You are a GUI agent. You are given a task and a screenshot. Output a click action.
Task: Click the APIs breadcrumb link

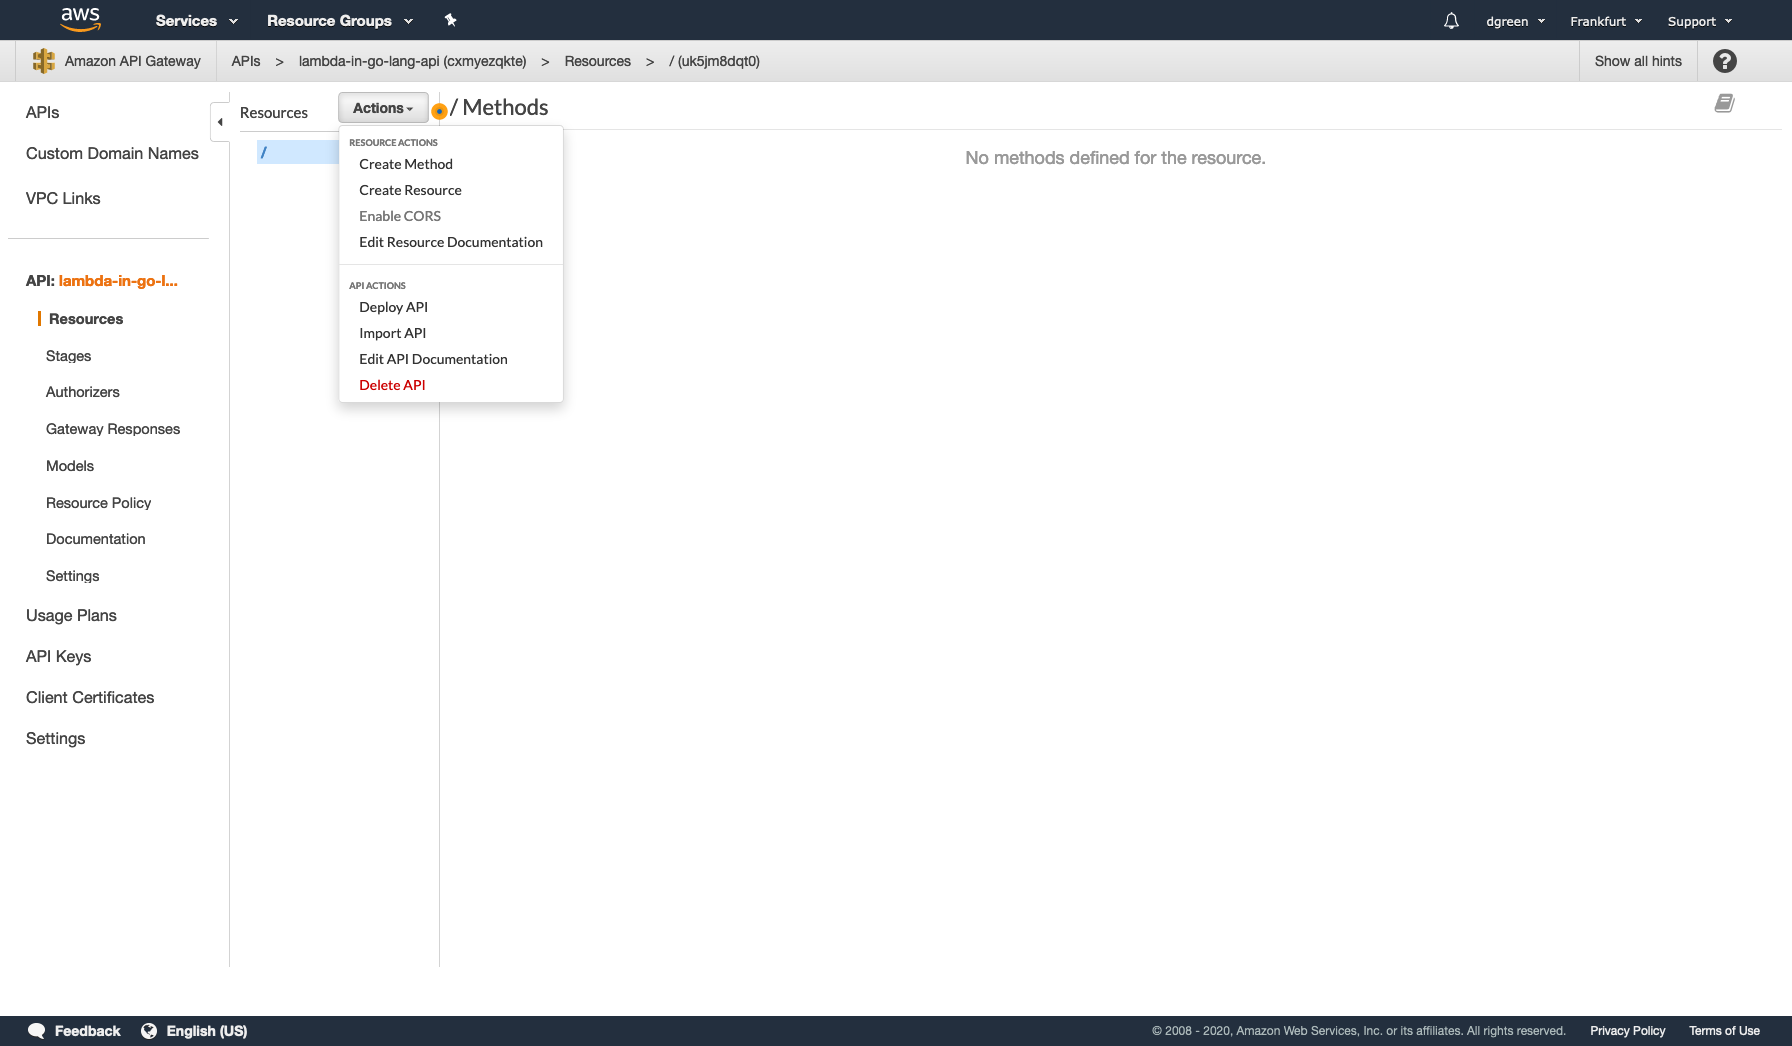(246, 61)
